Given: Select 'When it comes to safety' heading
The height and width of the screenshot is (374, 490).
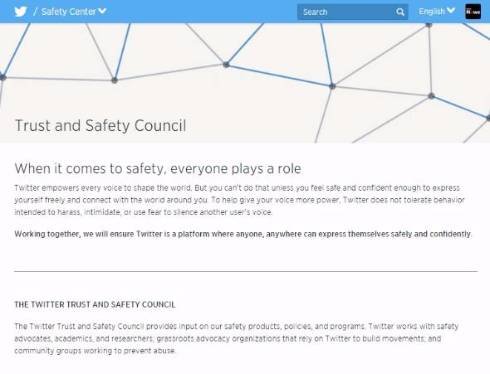Looking at the screenshot, I should [158, 168].
